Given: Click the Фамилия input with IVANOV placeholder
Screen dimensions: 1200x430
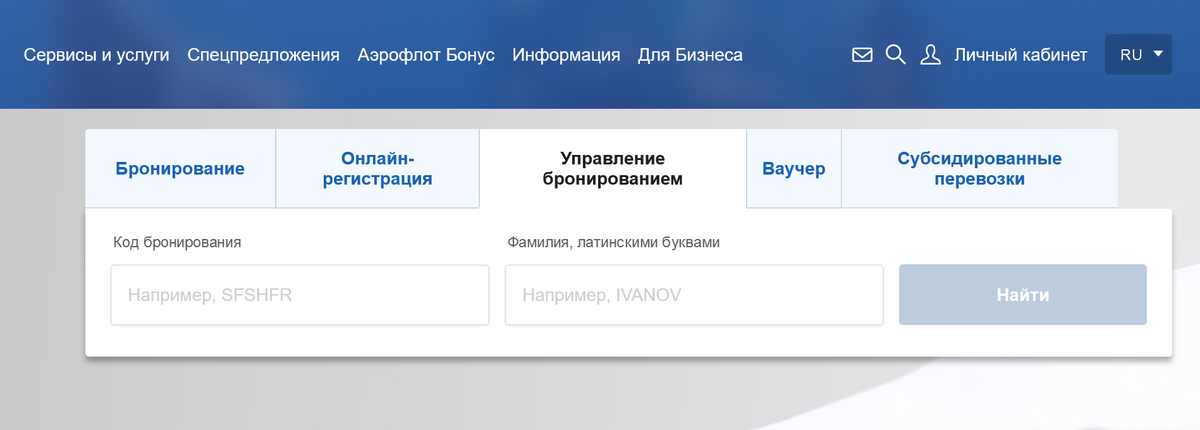Looking at the screenshot, I should coord(693,295).
